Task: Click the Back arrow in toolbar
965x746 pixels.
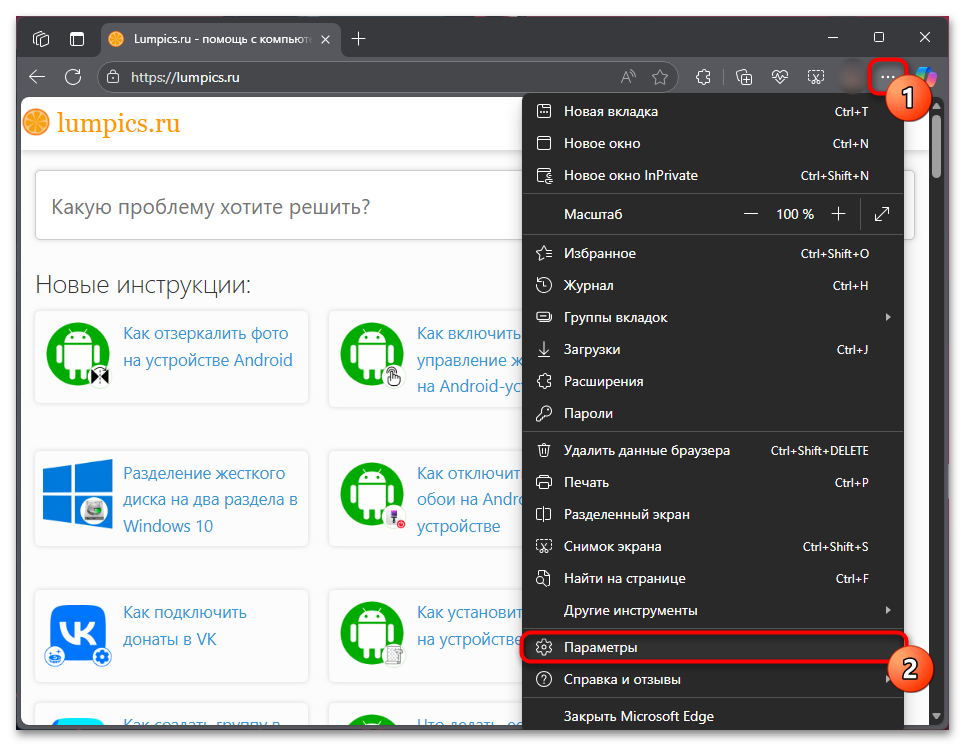Action: pos(37,77)
